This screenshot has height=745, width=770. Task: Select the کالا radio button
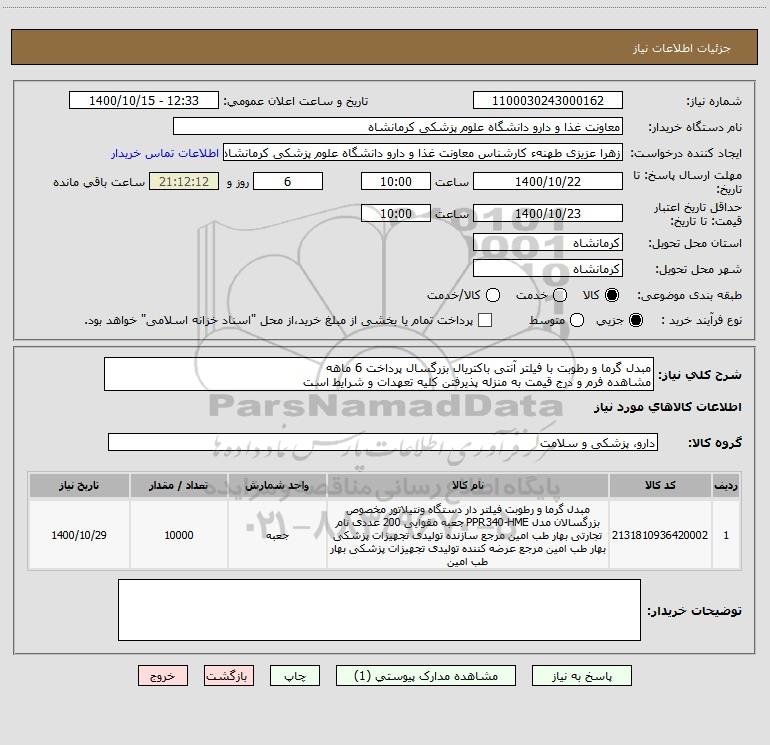[x=612, y=295]
